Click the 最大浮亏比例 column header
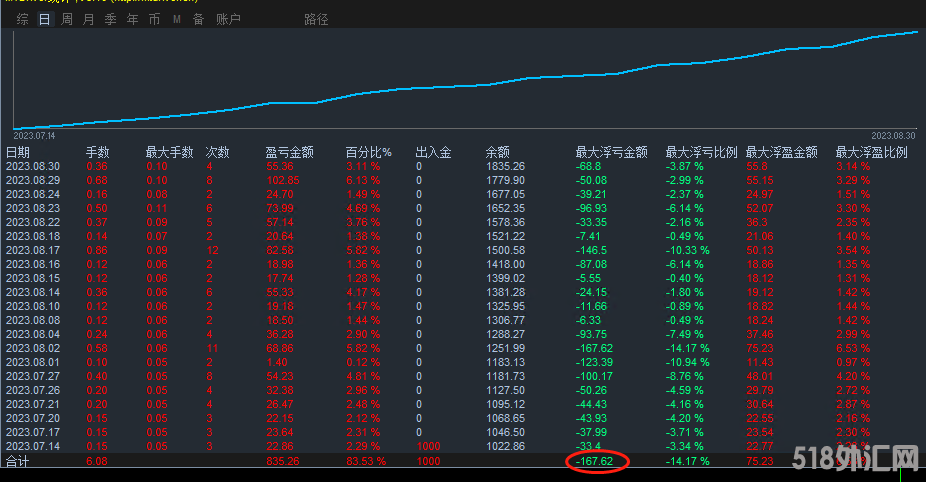 (x=702, y=152)
